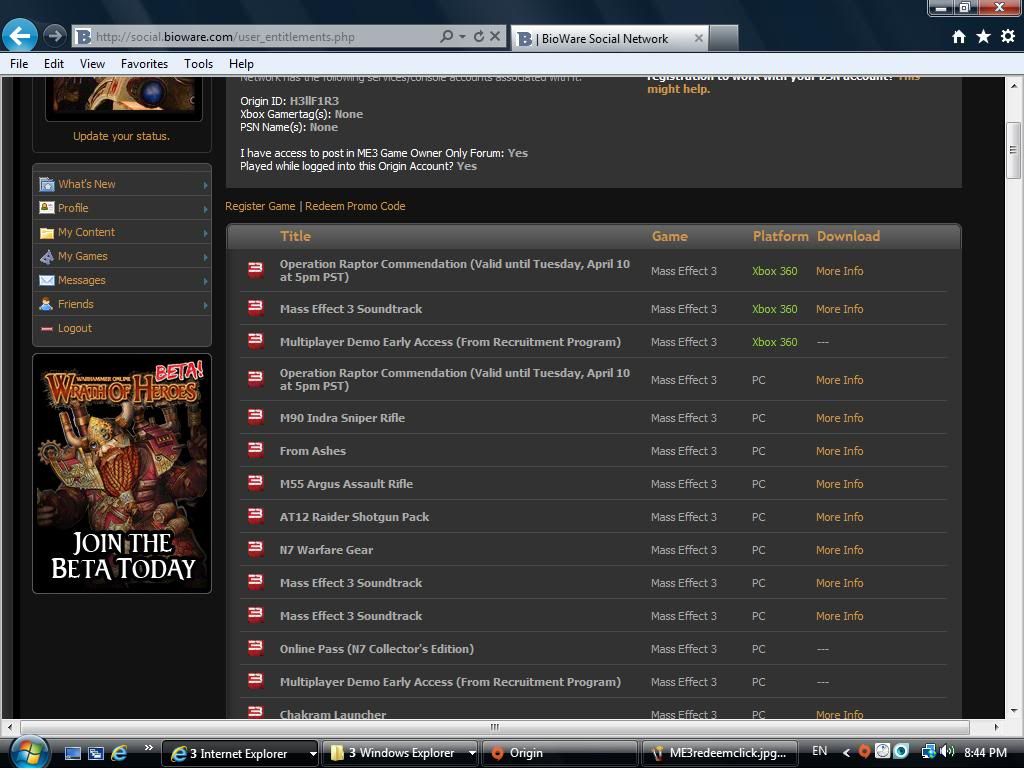
Task: Open the address bar search dropdown arrow
Action: [462, 37]
